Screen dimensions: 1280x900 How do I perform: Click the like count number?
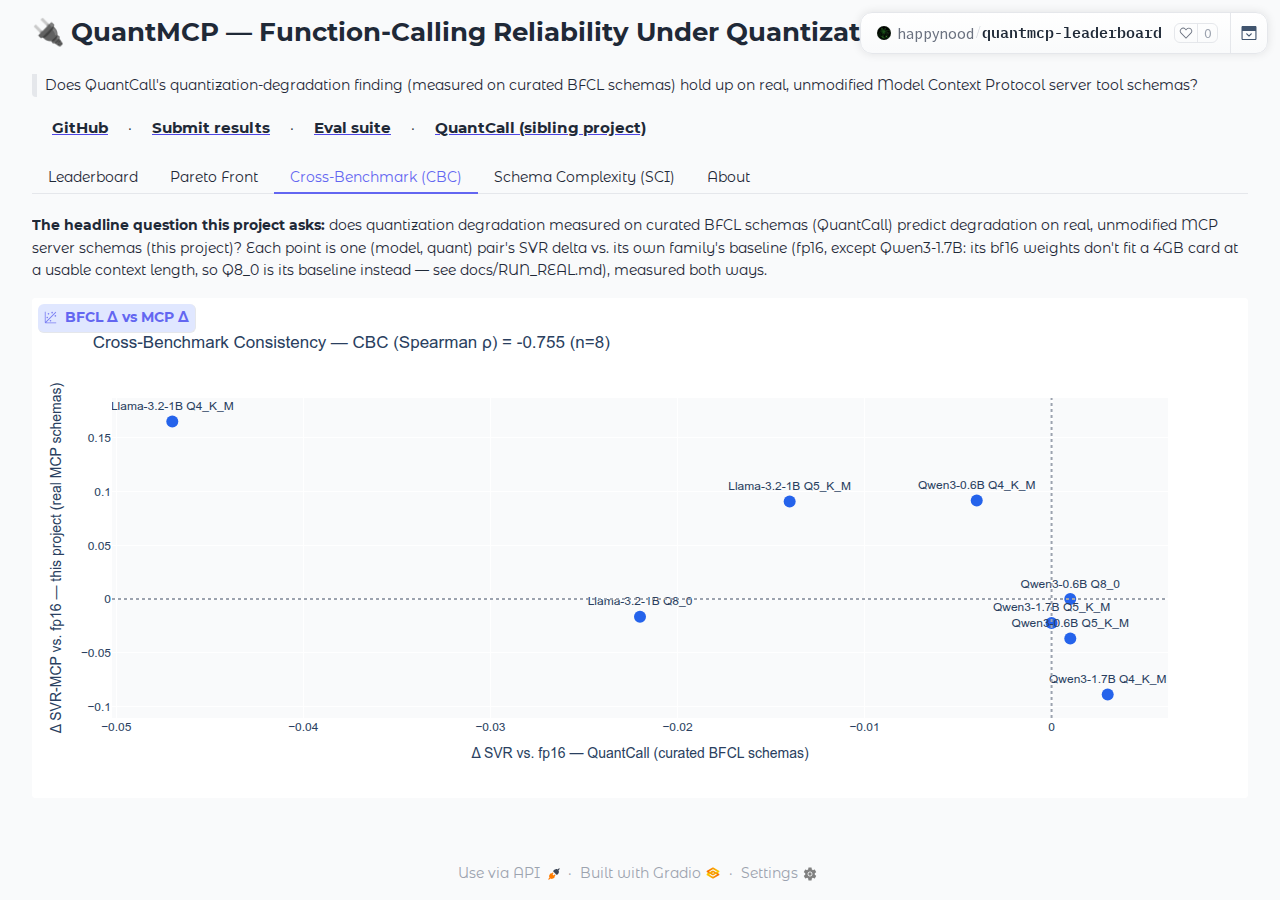point(1207,34)
